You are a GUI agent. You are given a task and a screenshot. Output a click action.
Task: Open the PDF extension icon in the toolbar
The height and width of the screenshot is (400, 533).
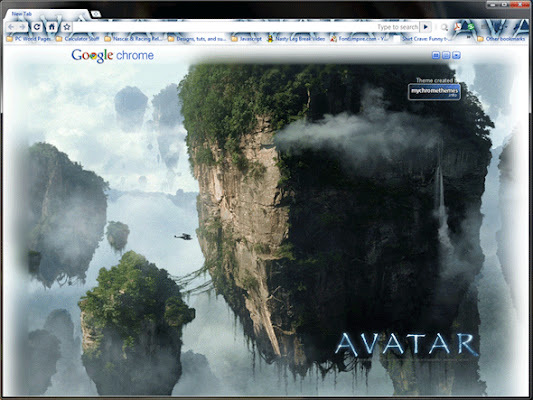(x=457, y=27)
